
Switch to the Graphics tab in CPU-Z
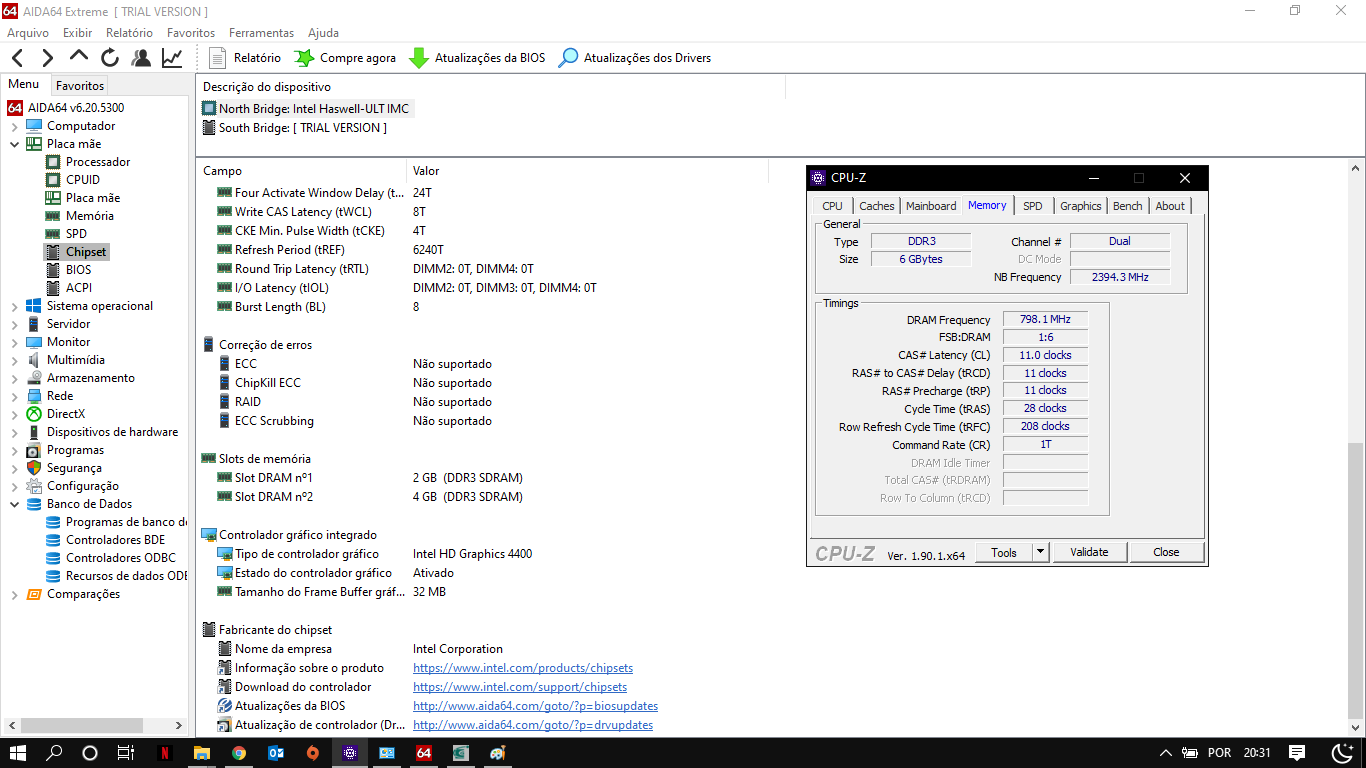click(x=1081, y=206)
